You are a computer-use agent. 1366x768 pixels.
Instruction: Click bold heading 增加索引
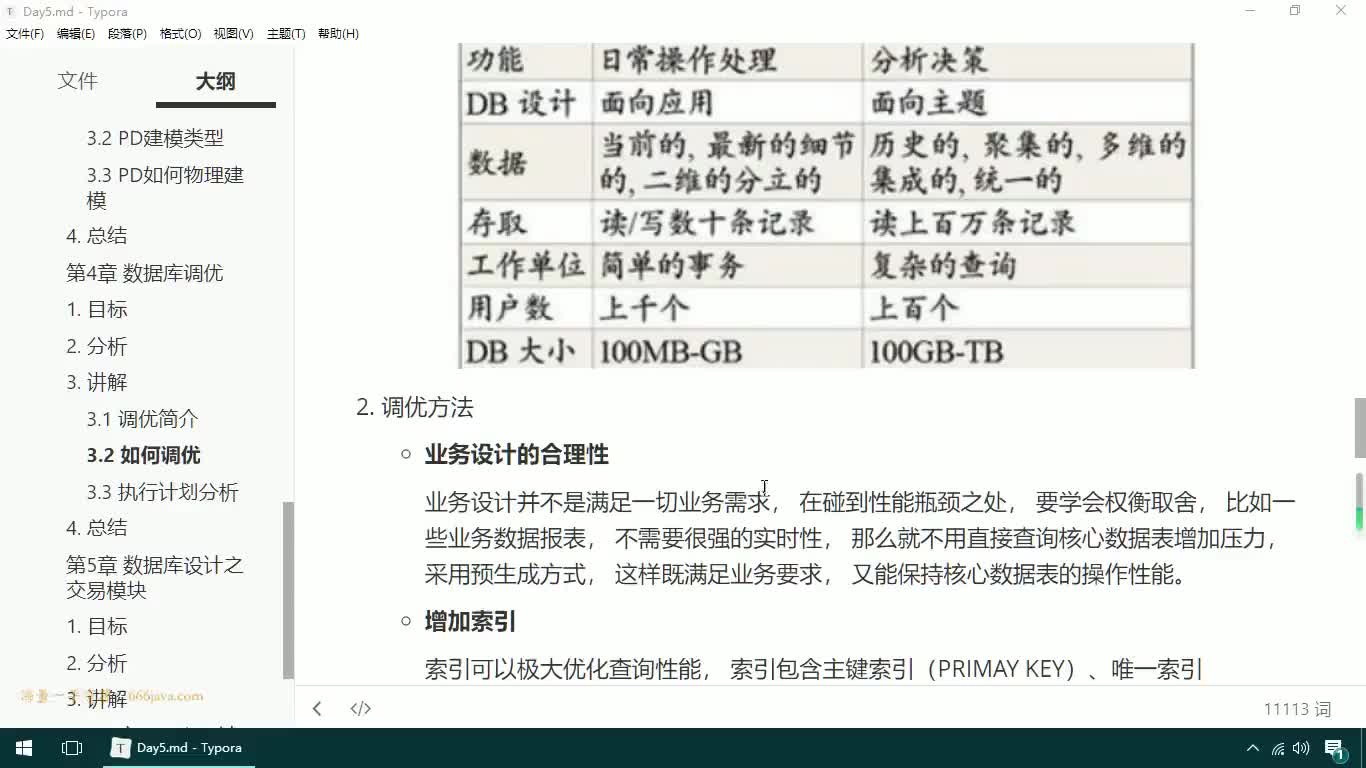click(470, 622)
